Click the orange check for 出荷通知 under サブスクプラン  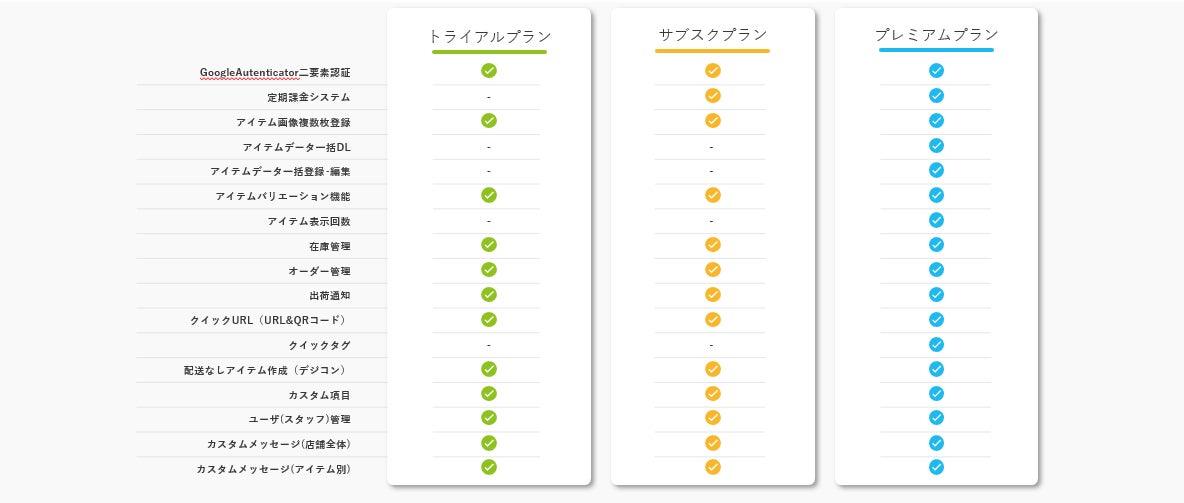tap(713, 295)
